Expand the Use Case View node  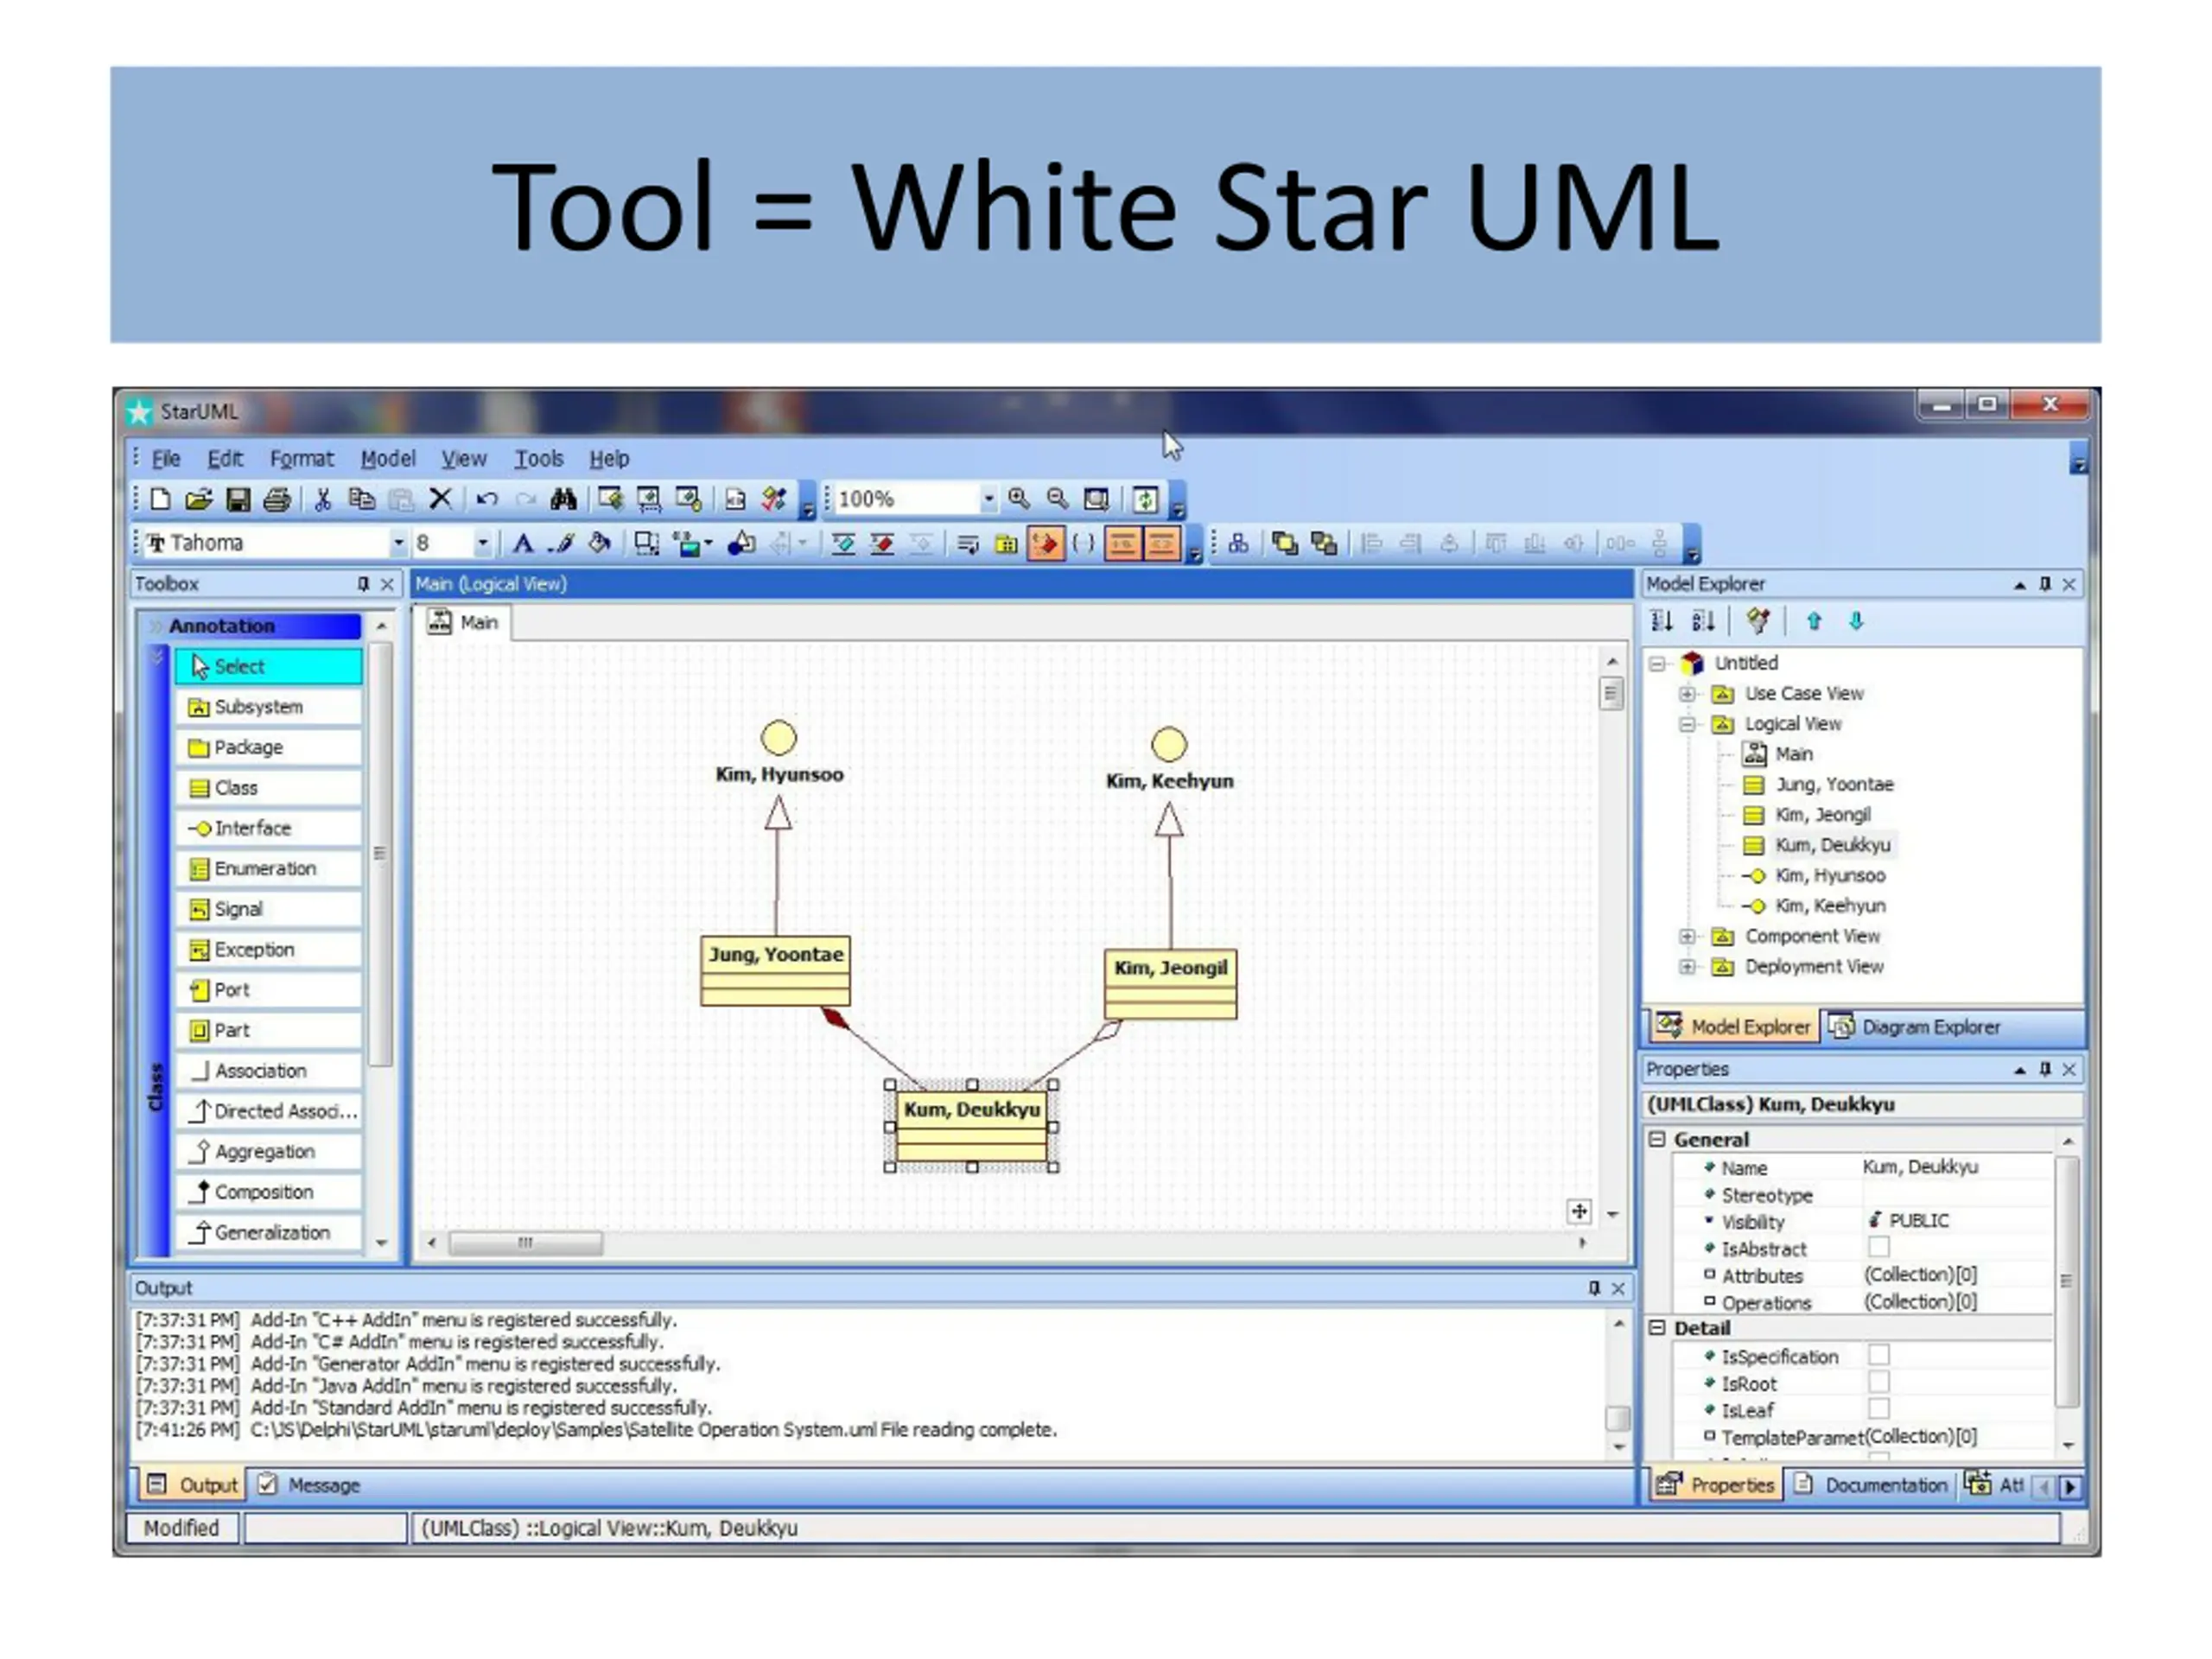(x=1687, y=693)
